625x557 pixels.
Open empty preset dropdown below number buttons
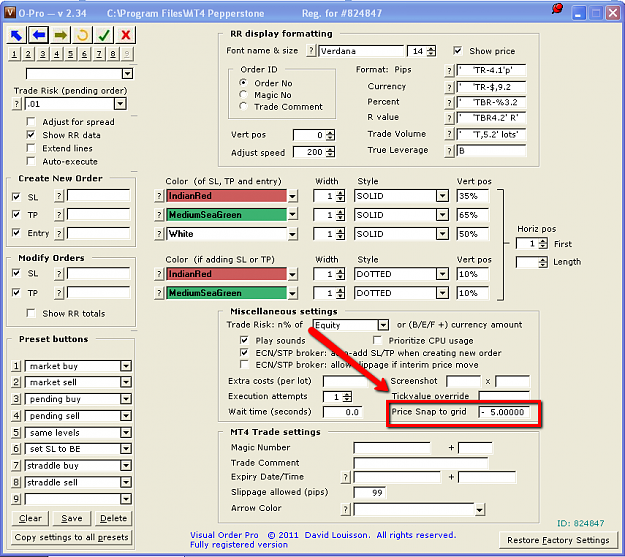128,74
